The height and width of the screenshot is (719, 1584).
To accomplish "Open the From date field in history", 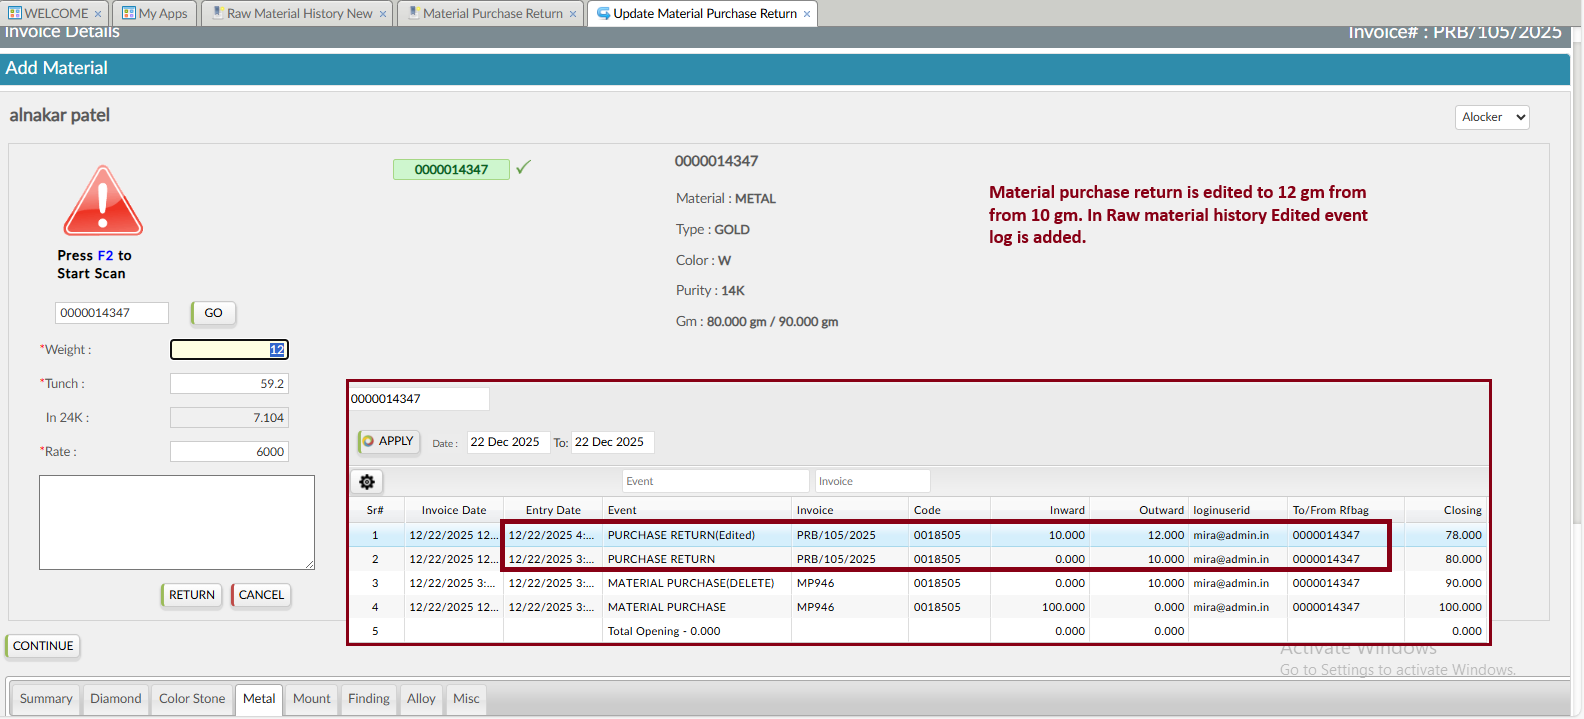I will point(507,442).
